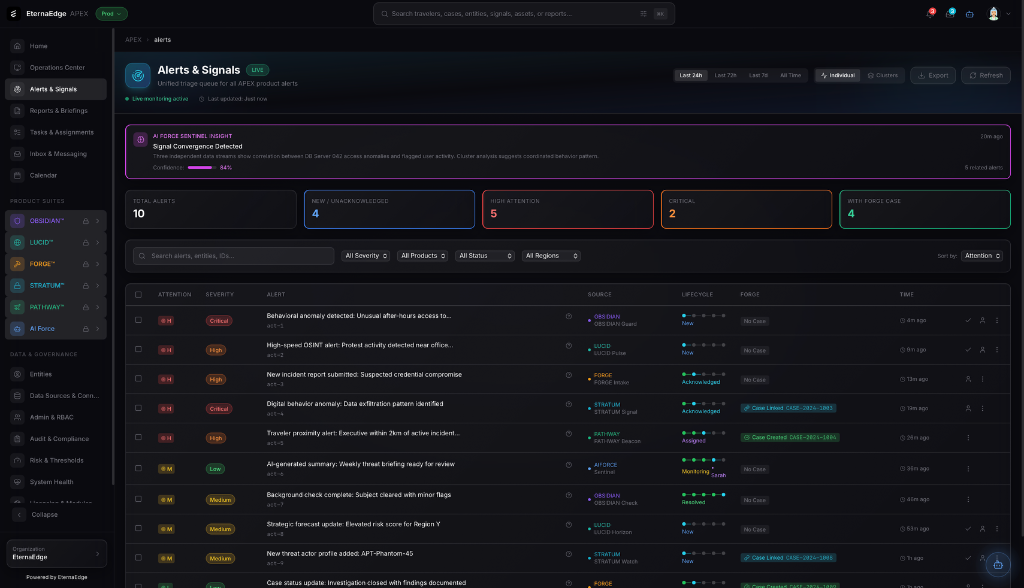Assign alert act-3 using person icon
1024x588 pixels.
pyautogui.click(x=968, y=379)
